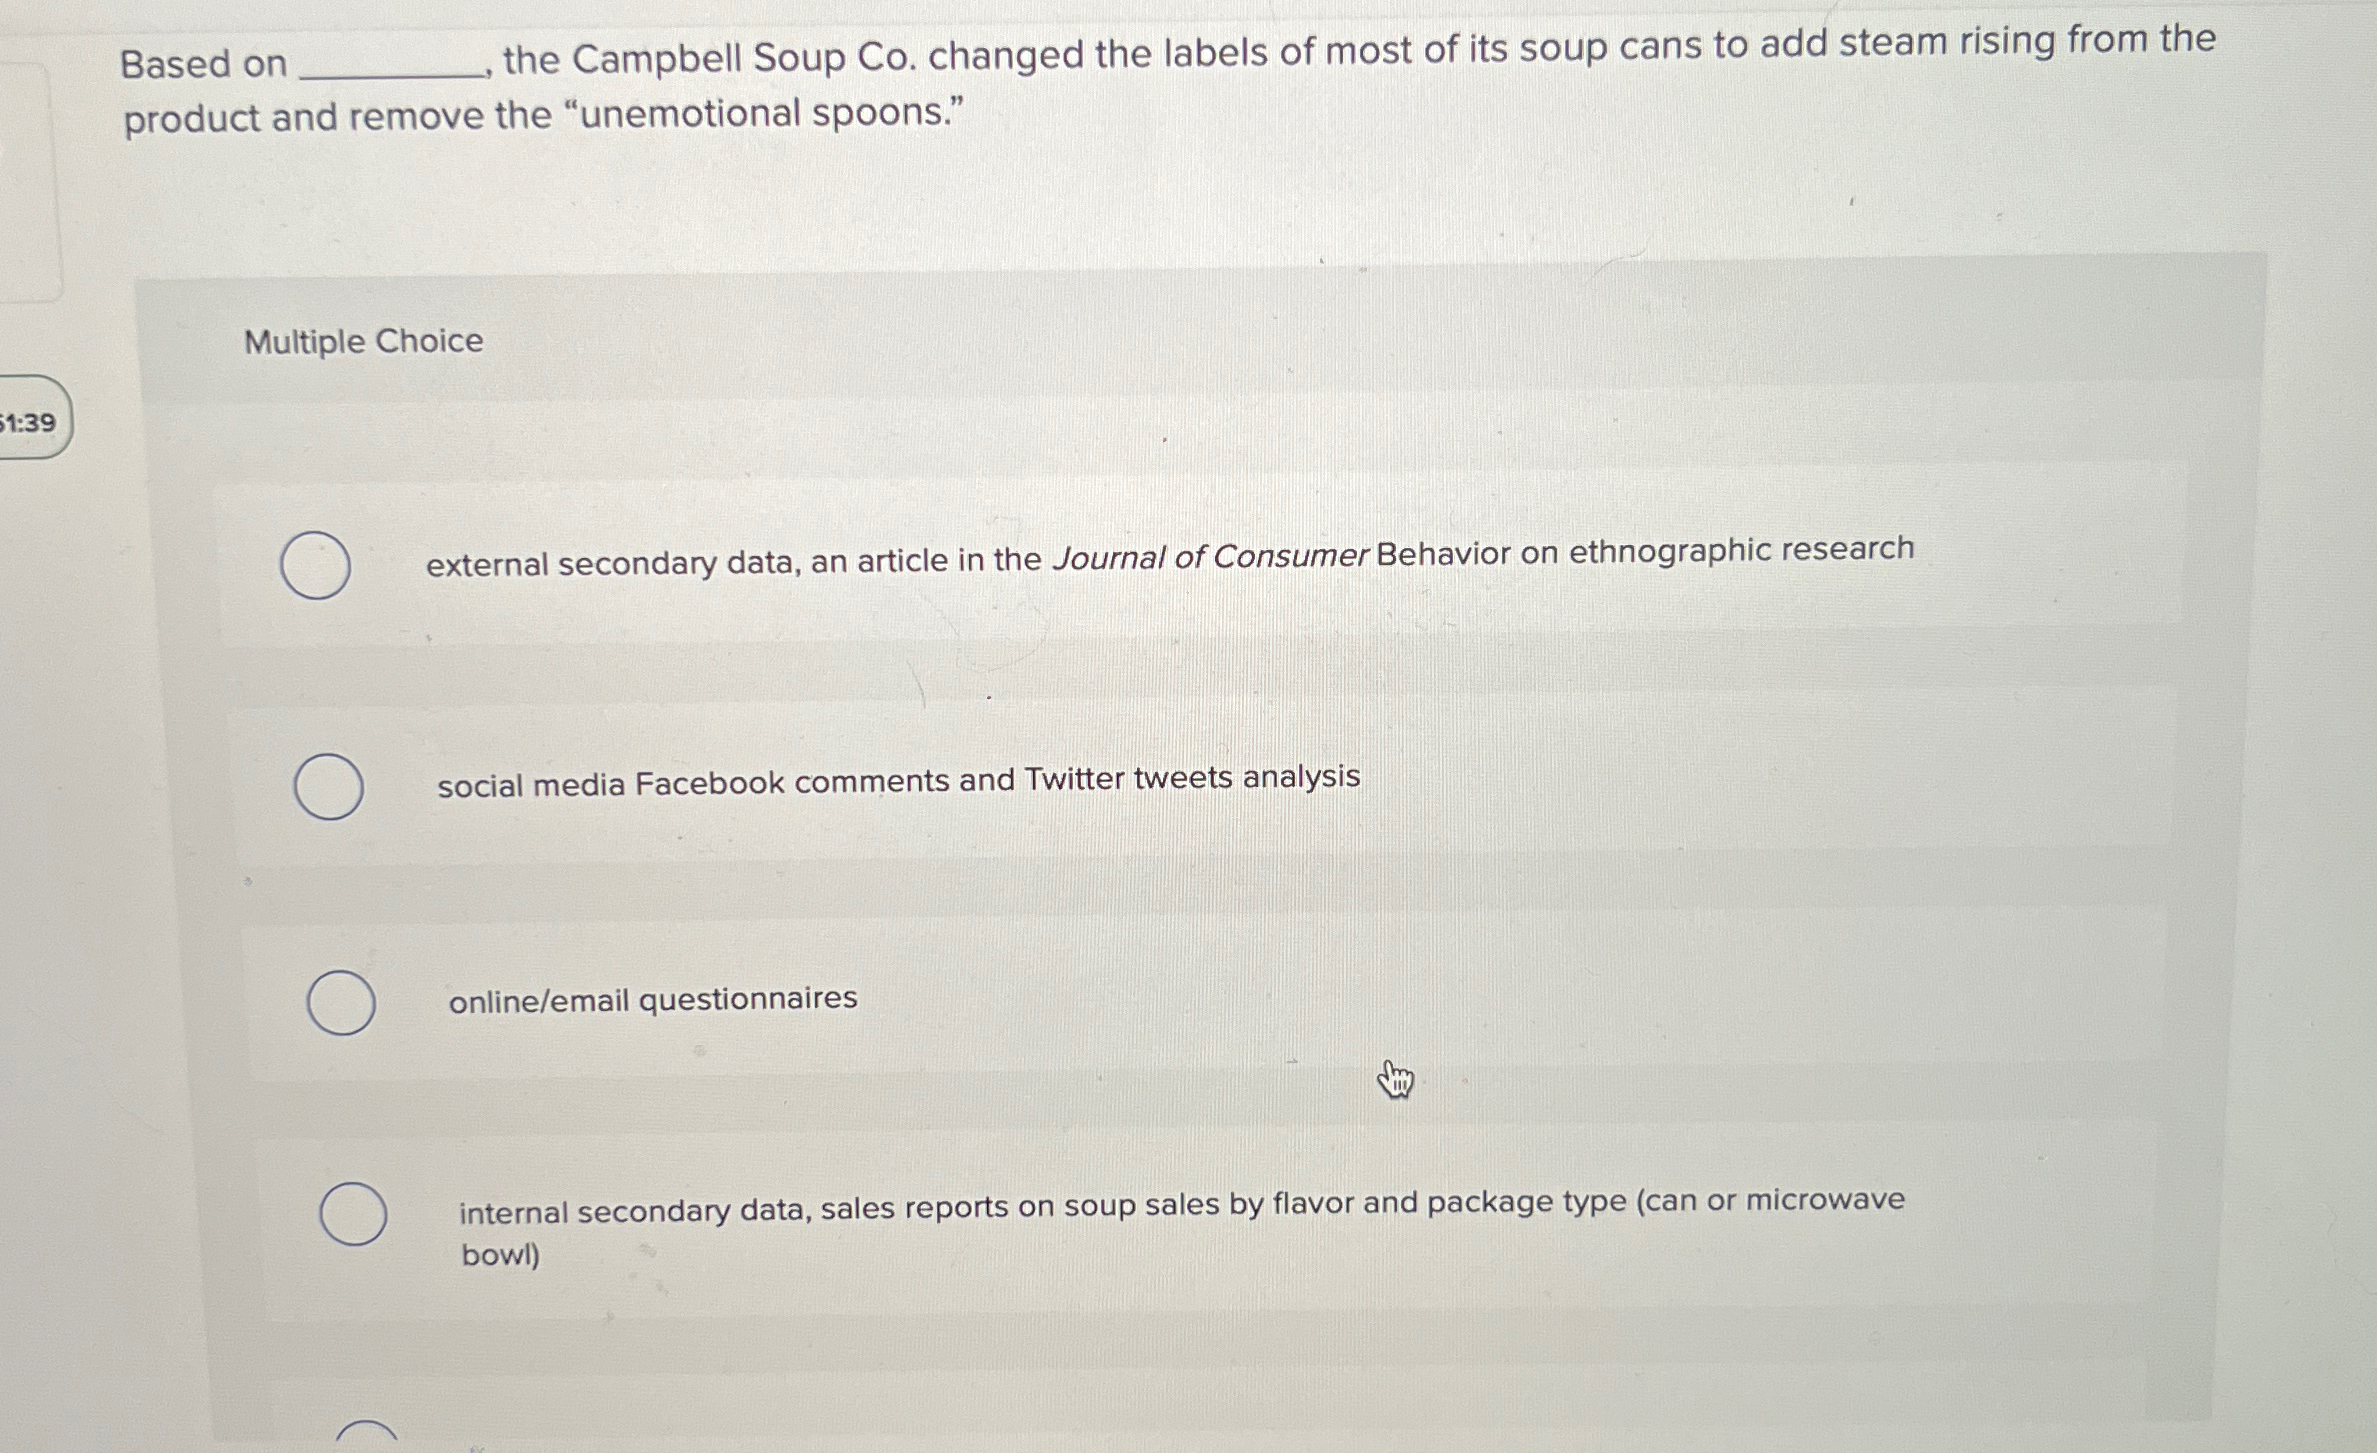The image size is (2377, 1453).
Task: Select the social media analysis answer option
Action: point(331,785)
